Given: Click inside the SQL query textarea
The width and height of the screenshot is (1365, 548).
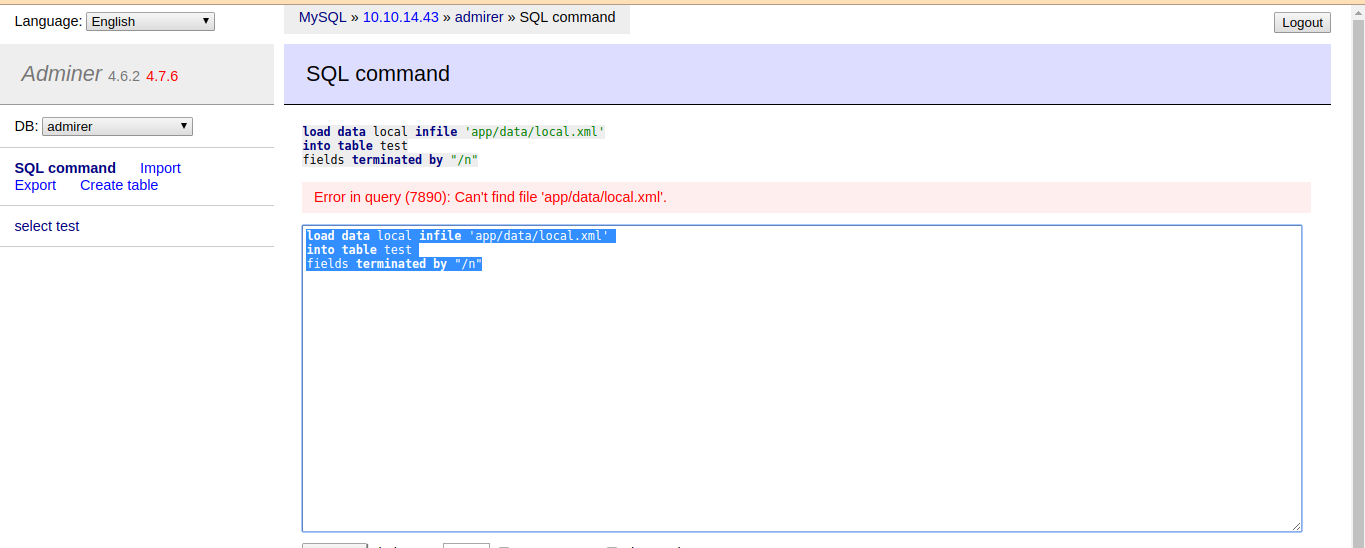Looking at the screenshot, I should (x=800, y=400).
